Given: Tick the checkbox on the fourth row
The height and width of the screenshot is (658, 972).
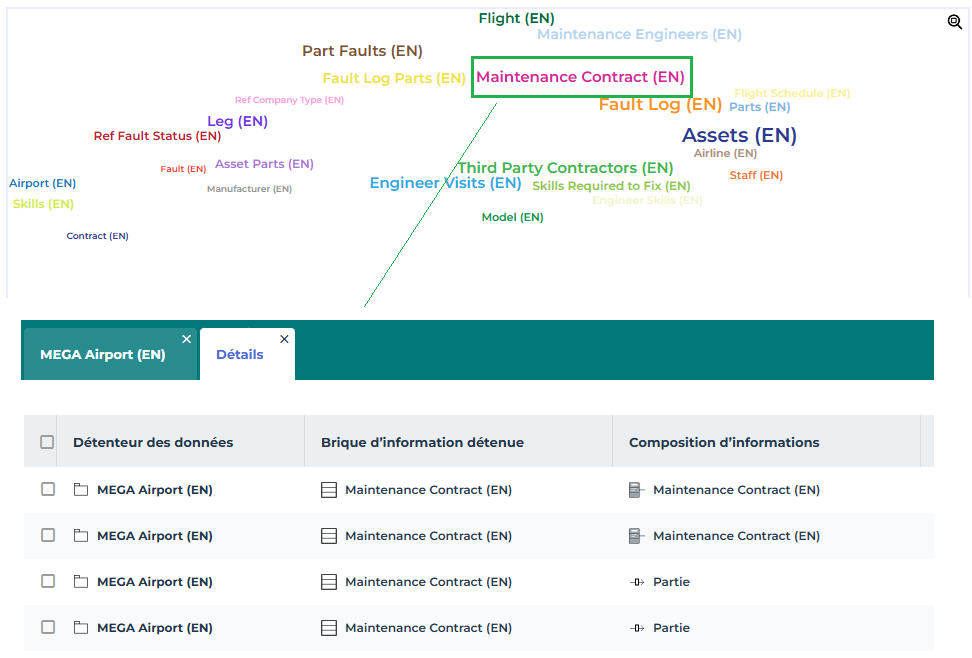Looking at the screenshot, I should pos(48,628).
